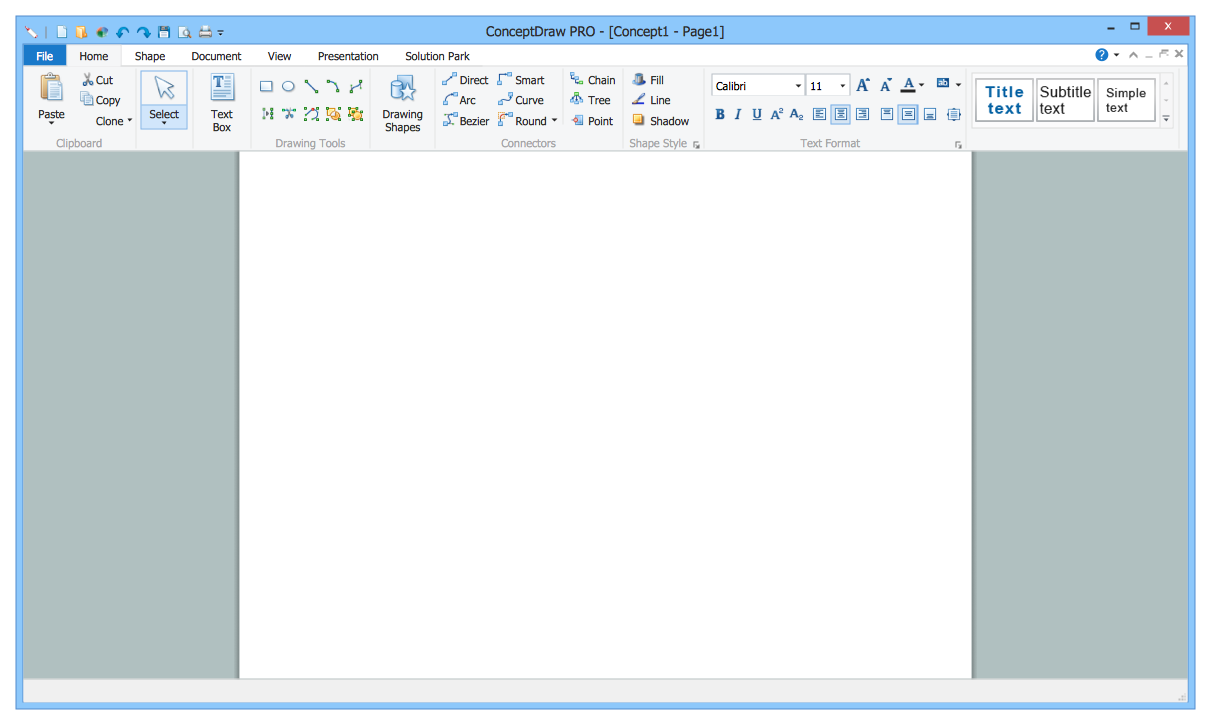Apply the Title text style thumbnail
The width and height of the screenshot is (1210, 726).
[x=1004, y=100]
